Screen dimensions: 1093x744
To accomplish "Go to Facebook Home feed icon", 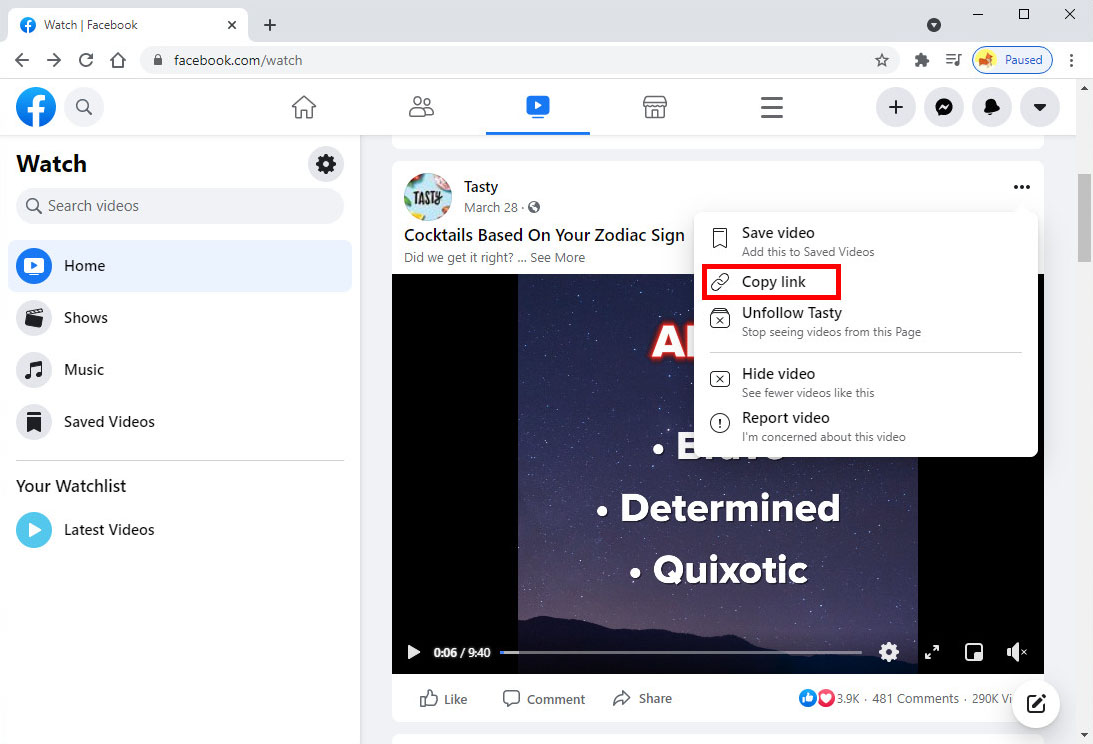I will click(x=304, y=107).
